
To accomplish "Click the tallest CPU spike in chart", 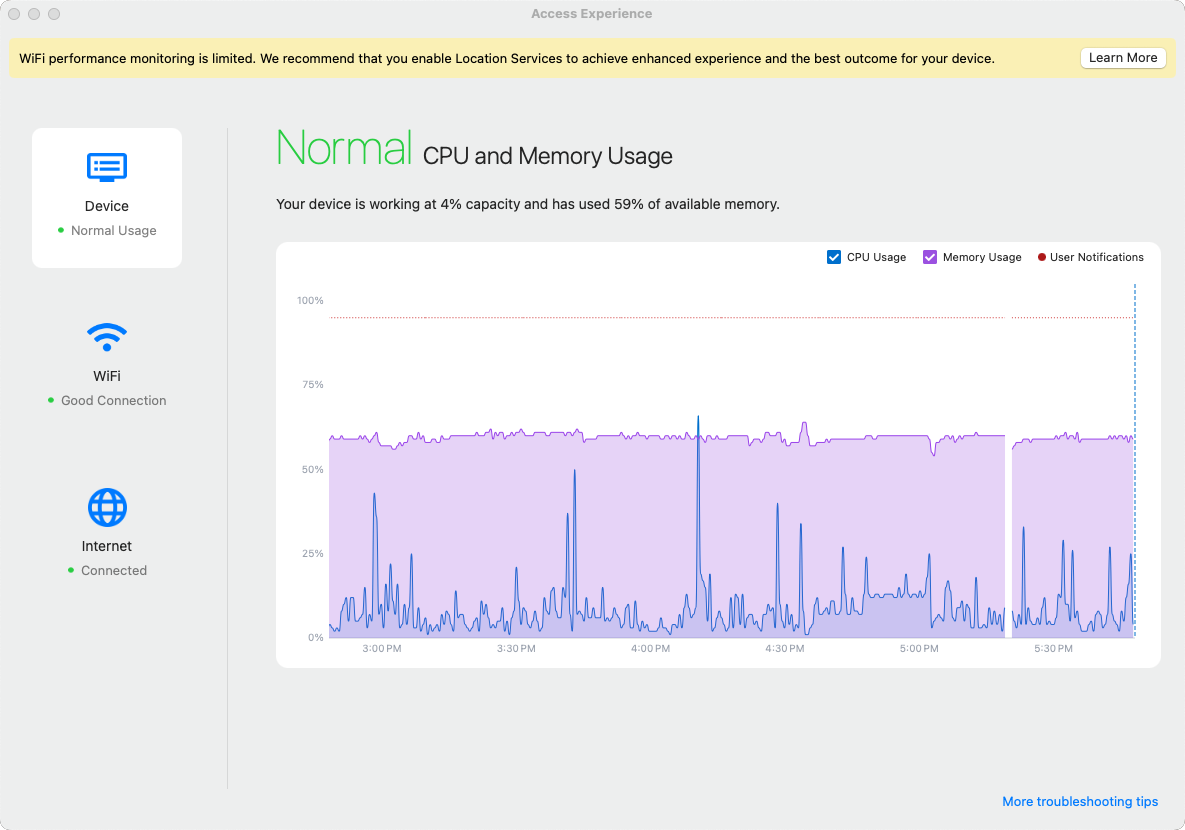I will click(x=698, y=418).
